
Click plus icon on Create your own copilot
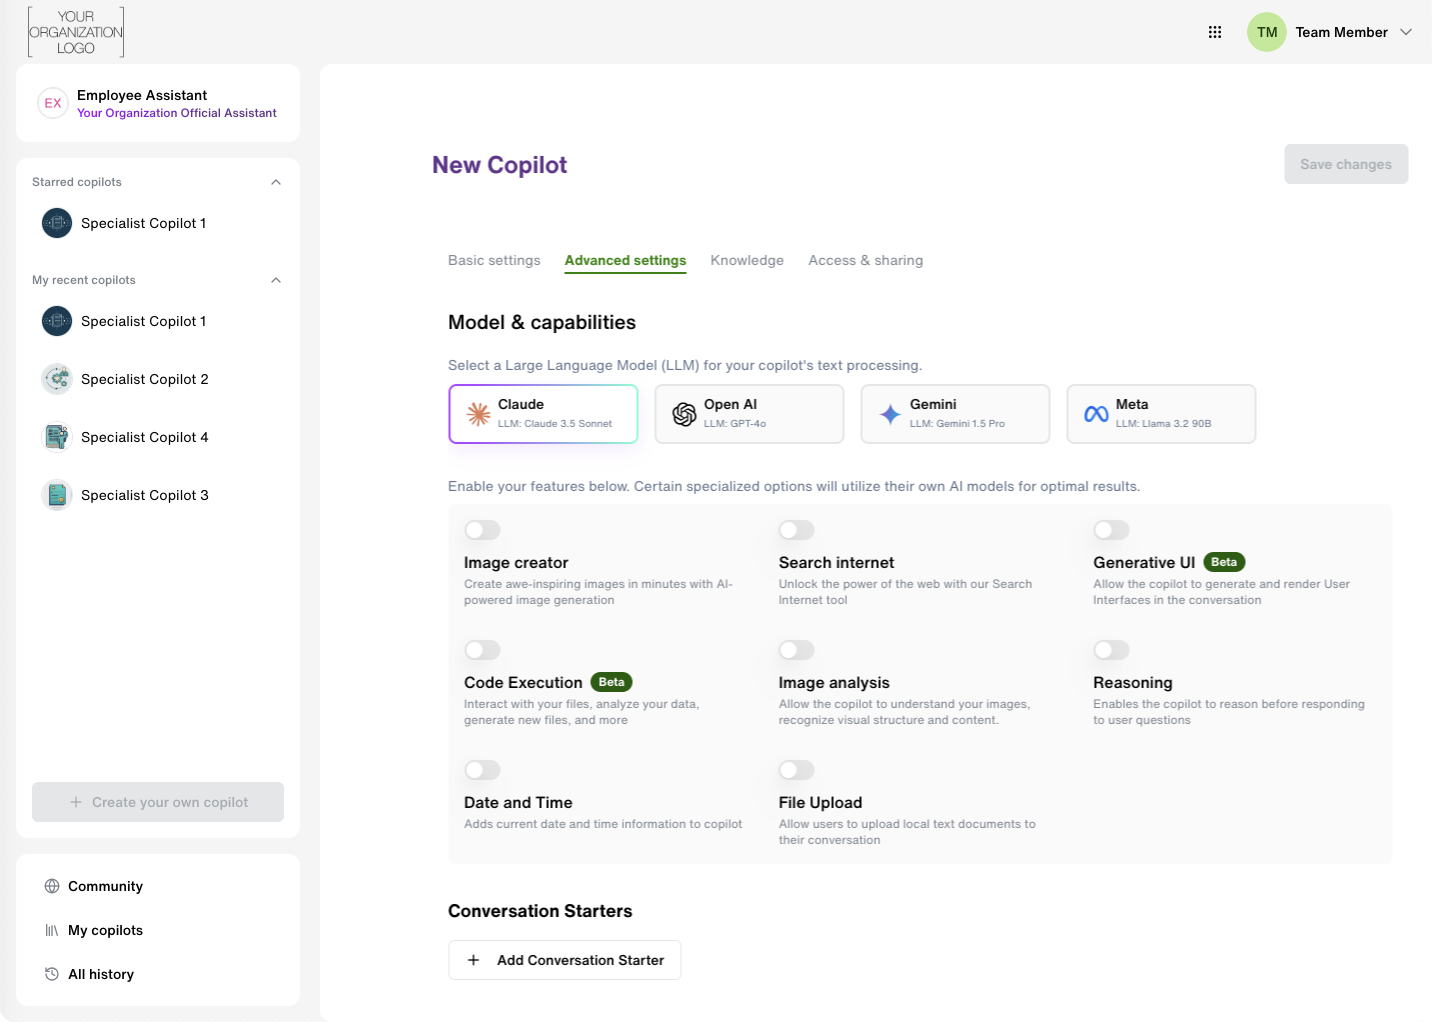(x=76, y=802)
